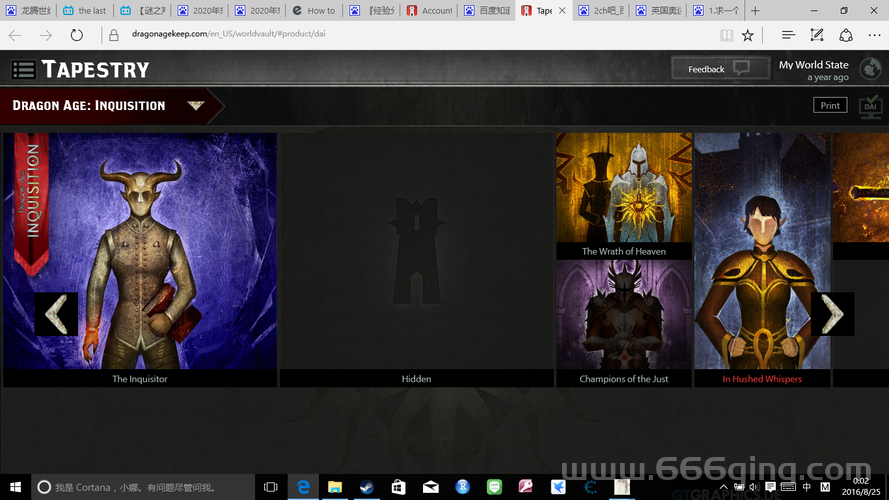
Task: Refresh the page
Action: click(77, 35)
